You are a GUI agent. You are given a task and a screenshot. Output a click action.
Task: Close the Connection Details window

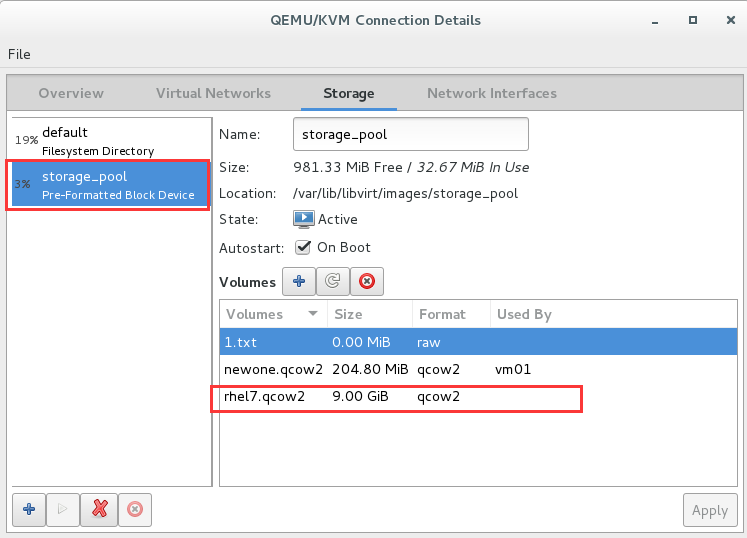point(731,20)
